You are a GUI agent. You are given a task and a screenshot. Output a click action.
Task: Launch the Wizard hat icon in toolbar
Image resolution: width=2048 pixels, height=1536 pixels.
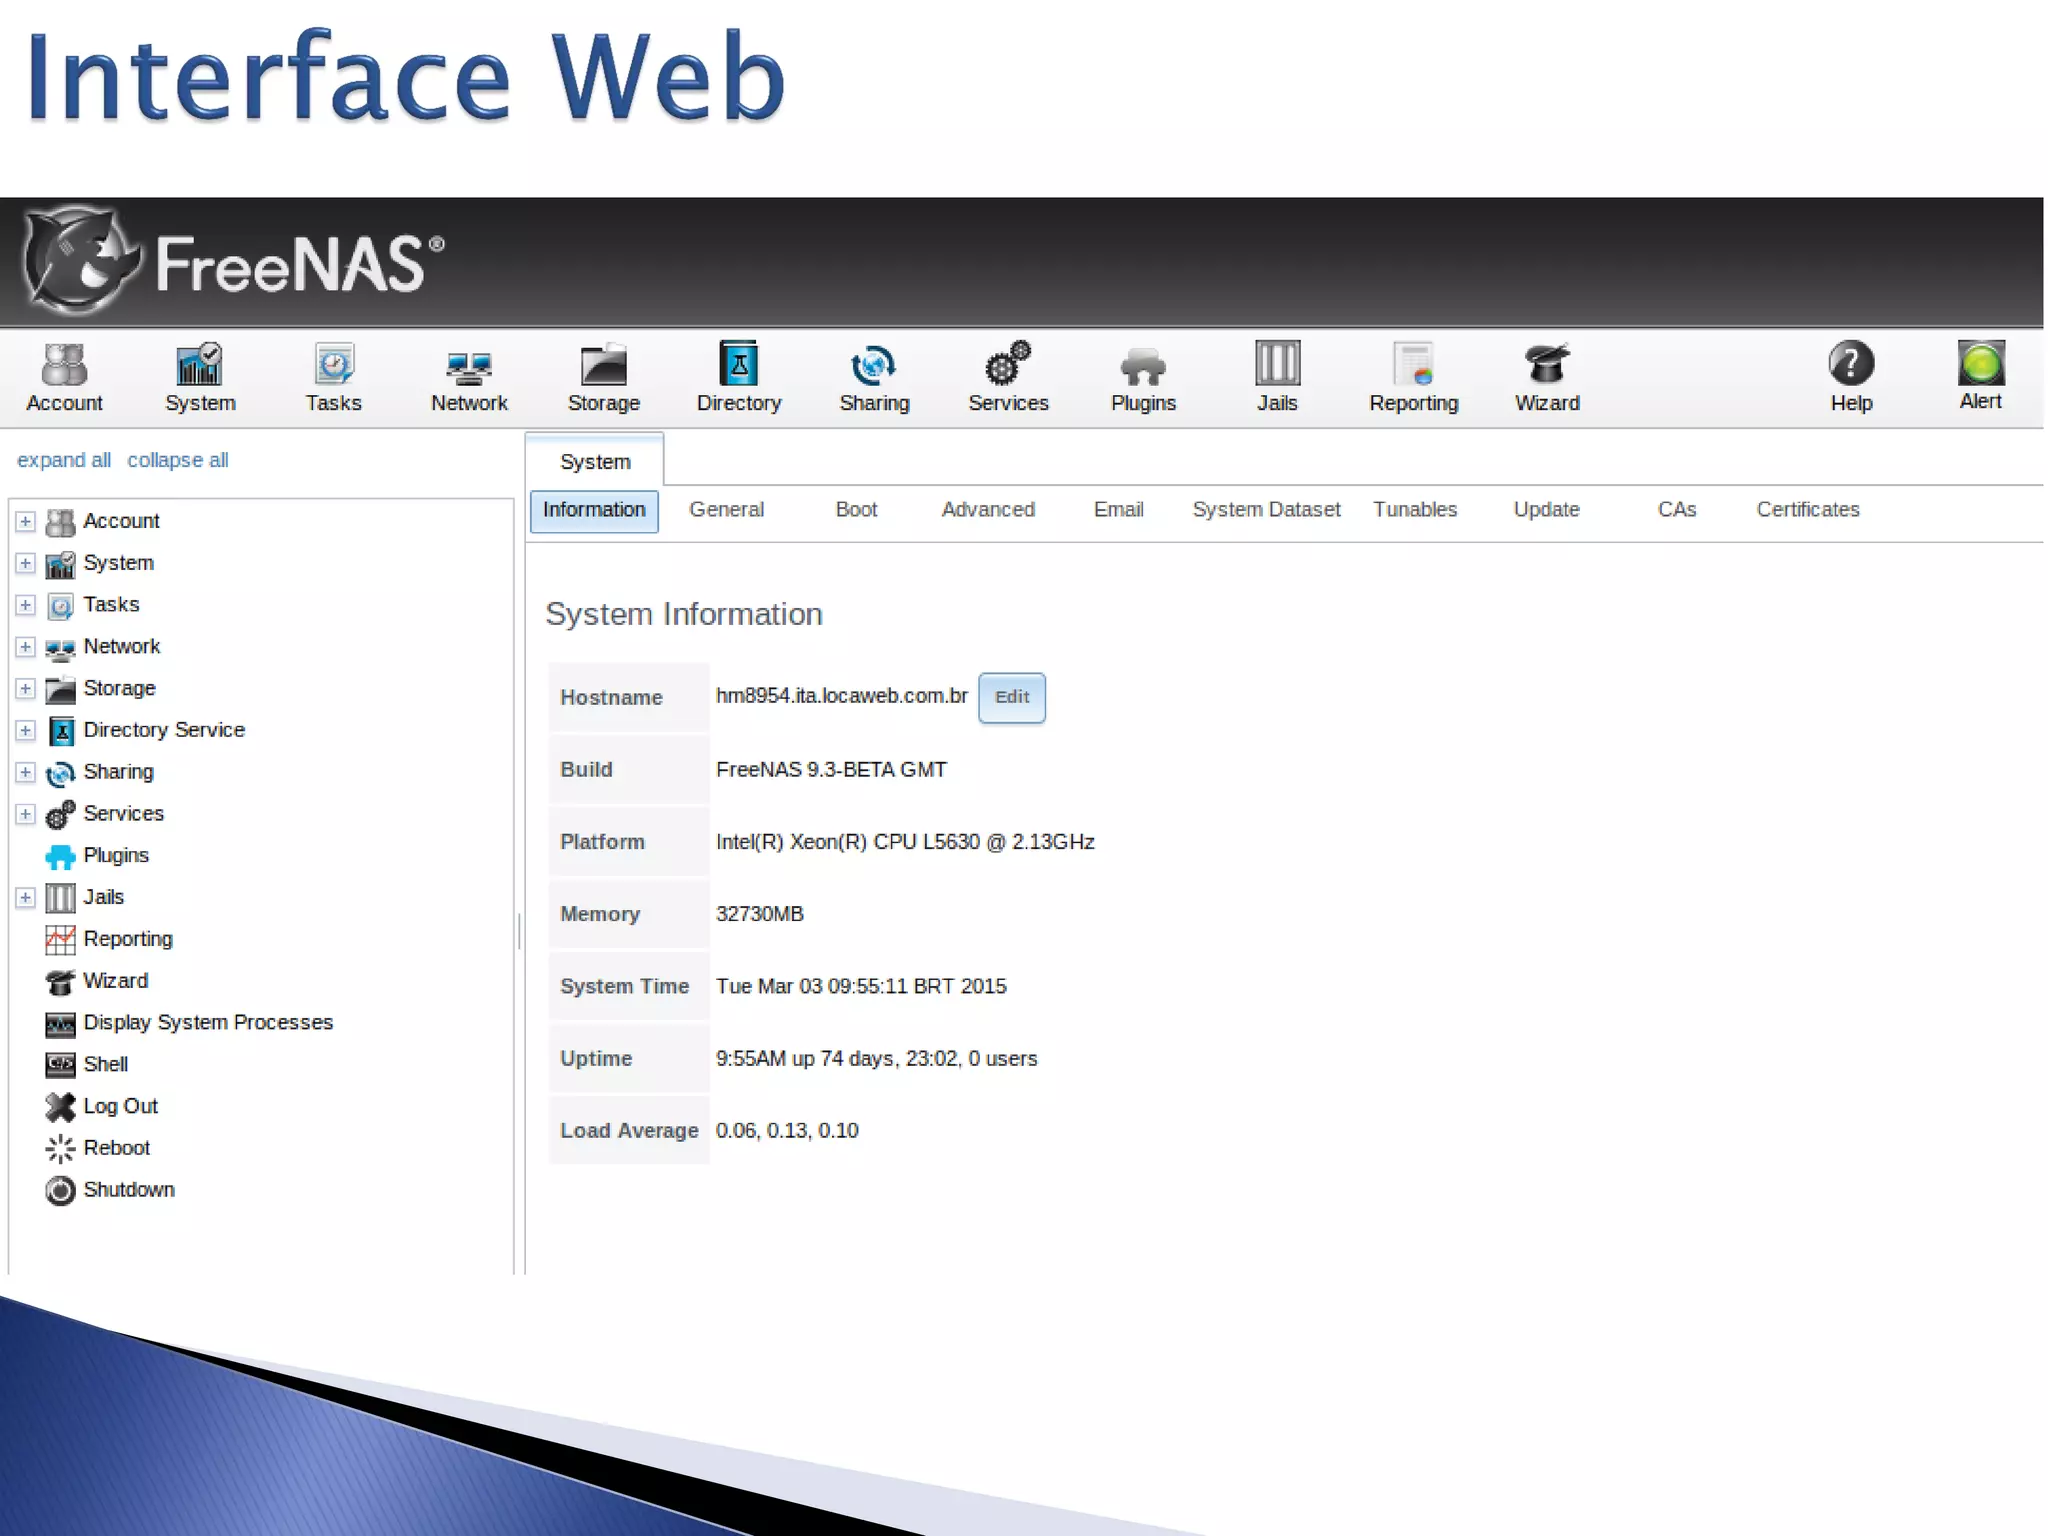1546,364
